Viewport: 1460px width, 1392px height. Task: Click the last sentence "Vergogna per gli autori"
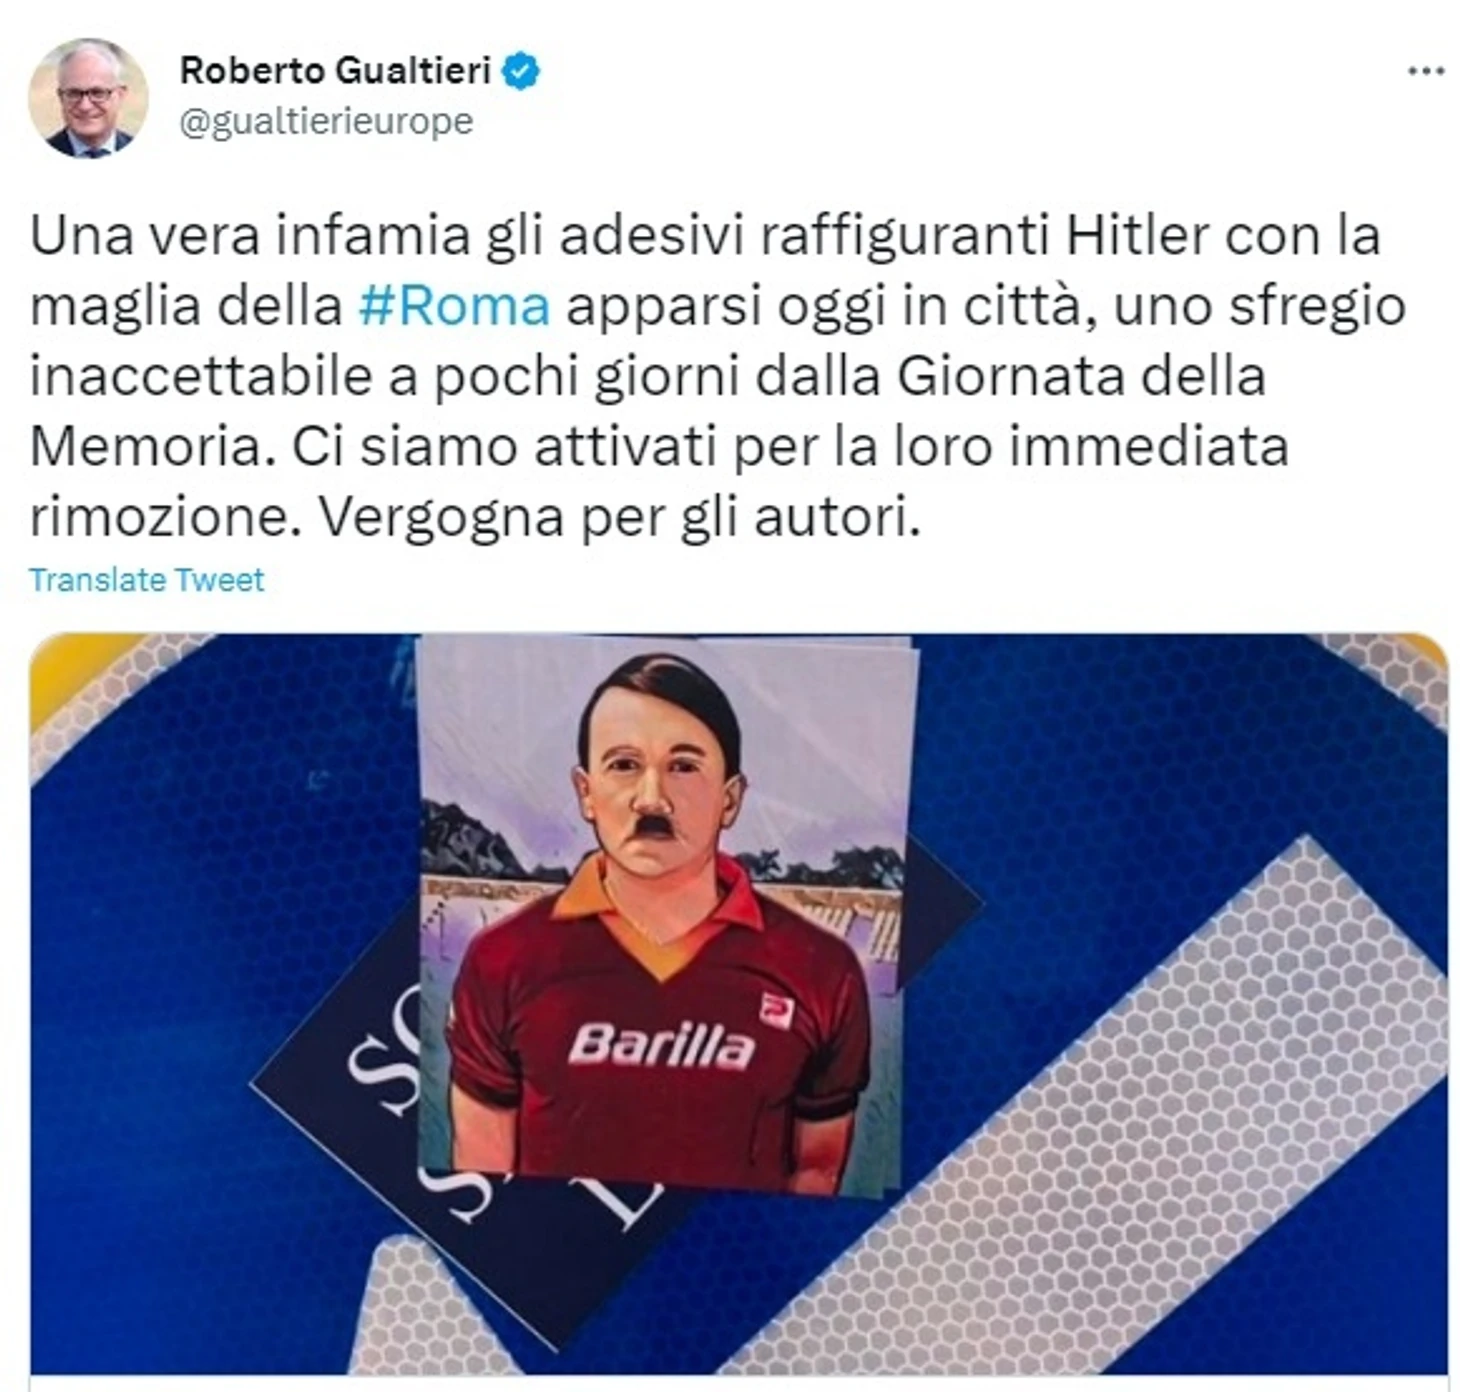click(619, 517)
